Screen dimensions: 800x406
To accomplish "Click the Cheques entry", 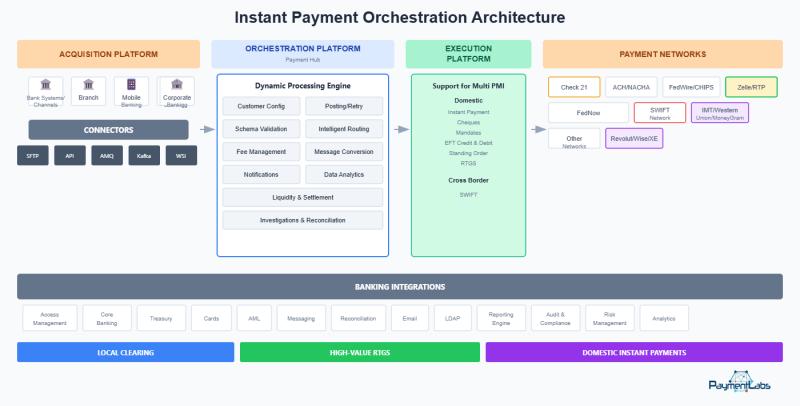I will point(468,122).
